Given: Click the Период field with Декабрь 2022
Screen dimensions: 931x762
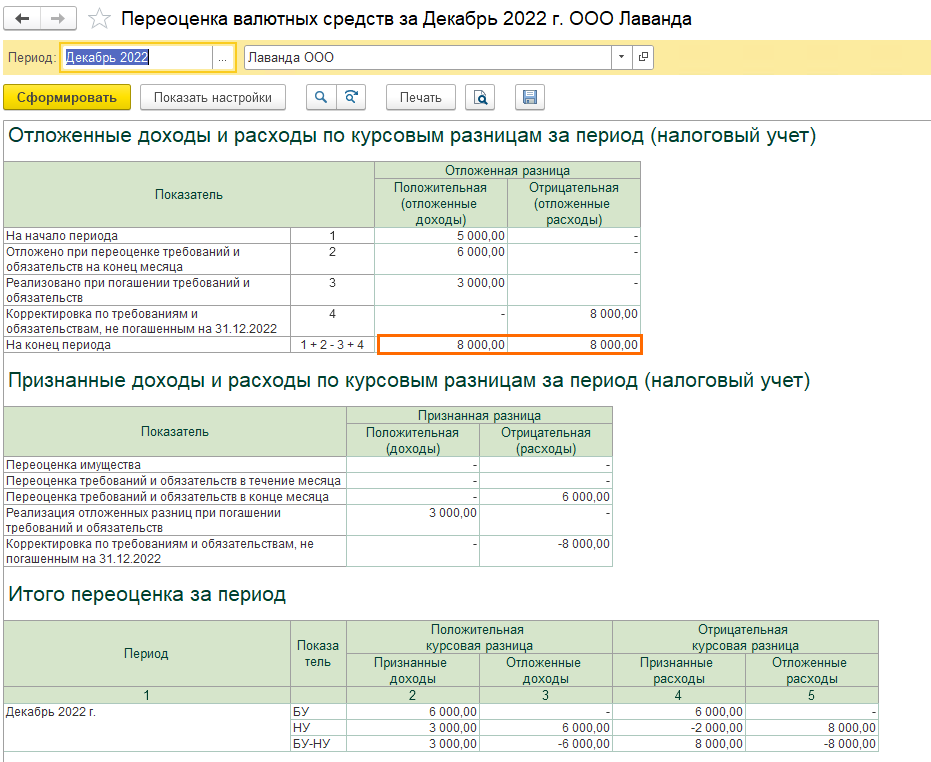Looking at the screenshot, I should (x=137, y=58).
